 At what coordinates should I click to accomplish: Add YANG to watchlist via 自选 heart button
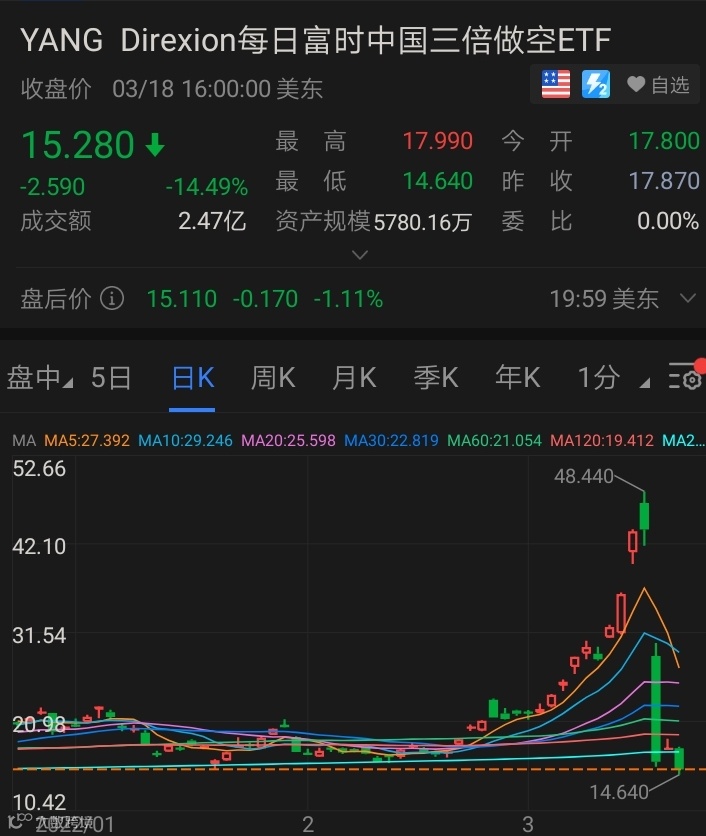click(658, 85)
